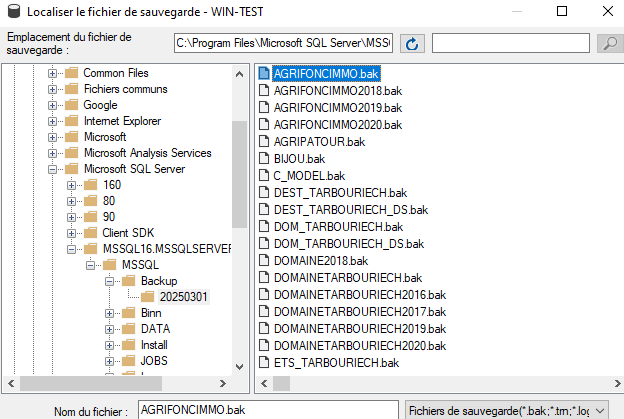Click the AGRIFONCIMMO2018.bak file icon
This screenshot has height=419, width=624.
(264, 90)
